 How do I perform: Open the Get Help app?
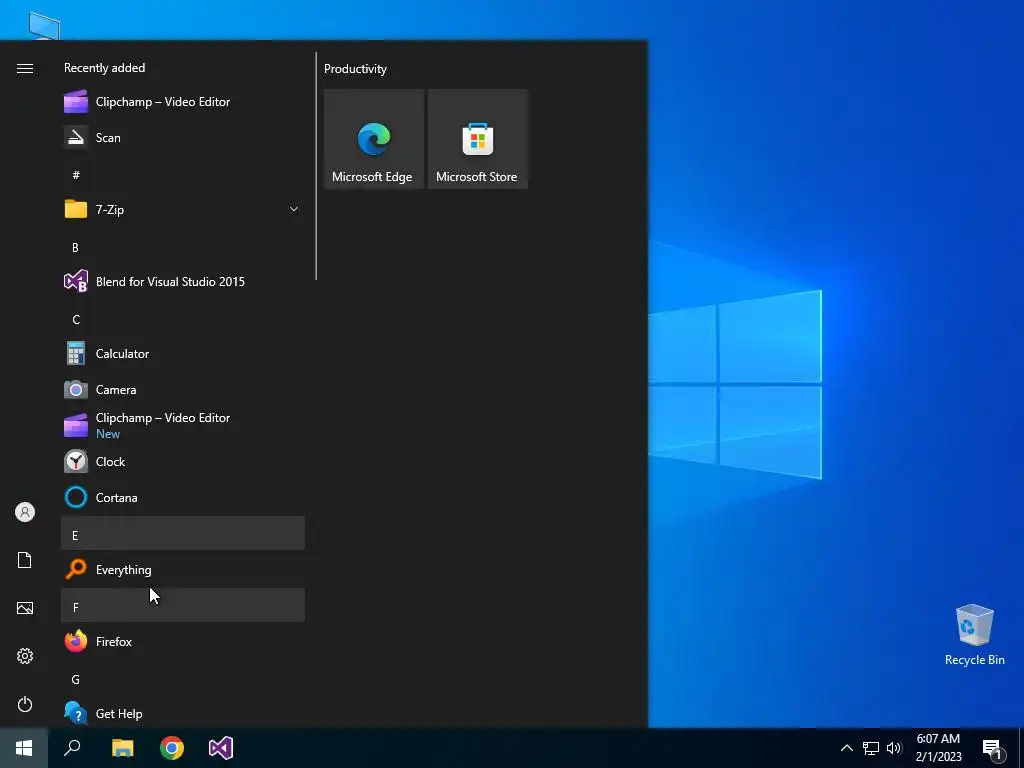(183, 714)
